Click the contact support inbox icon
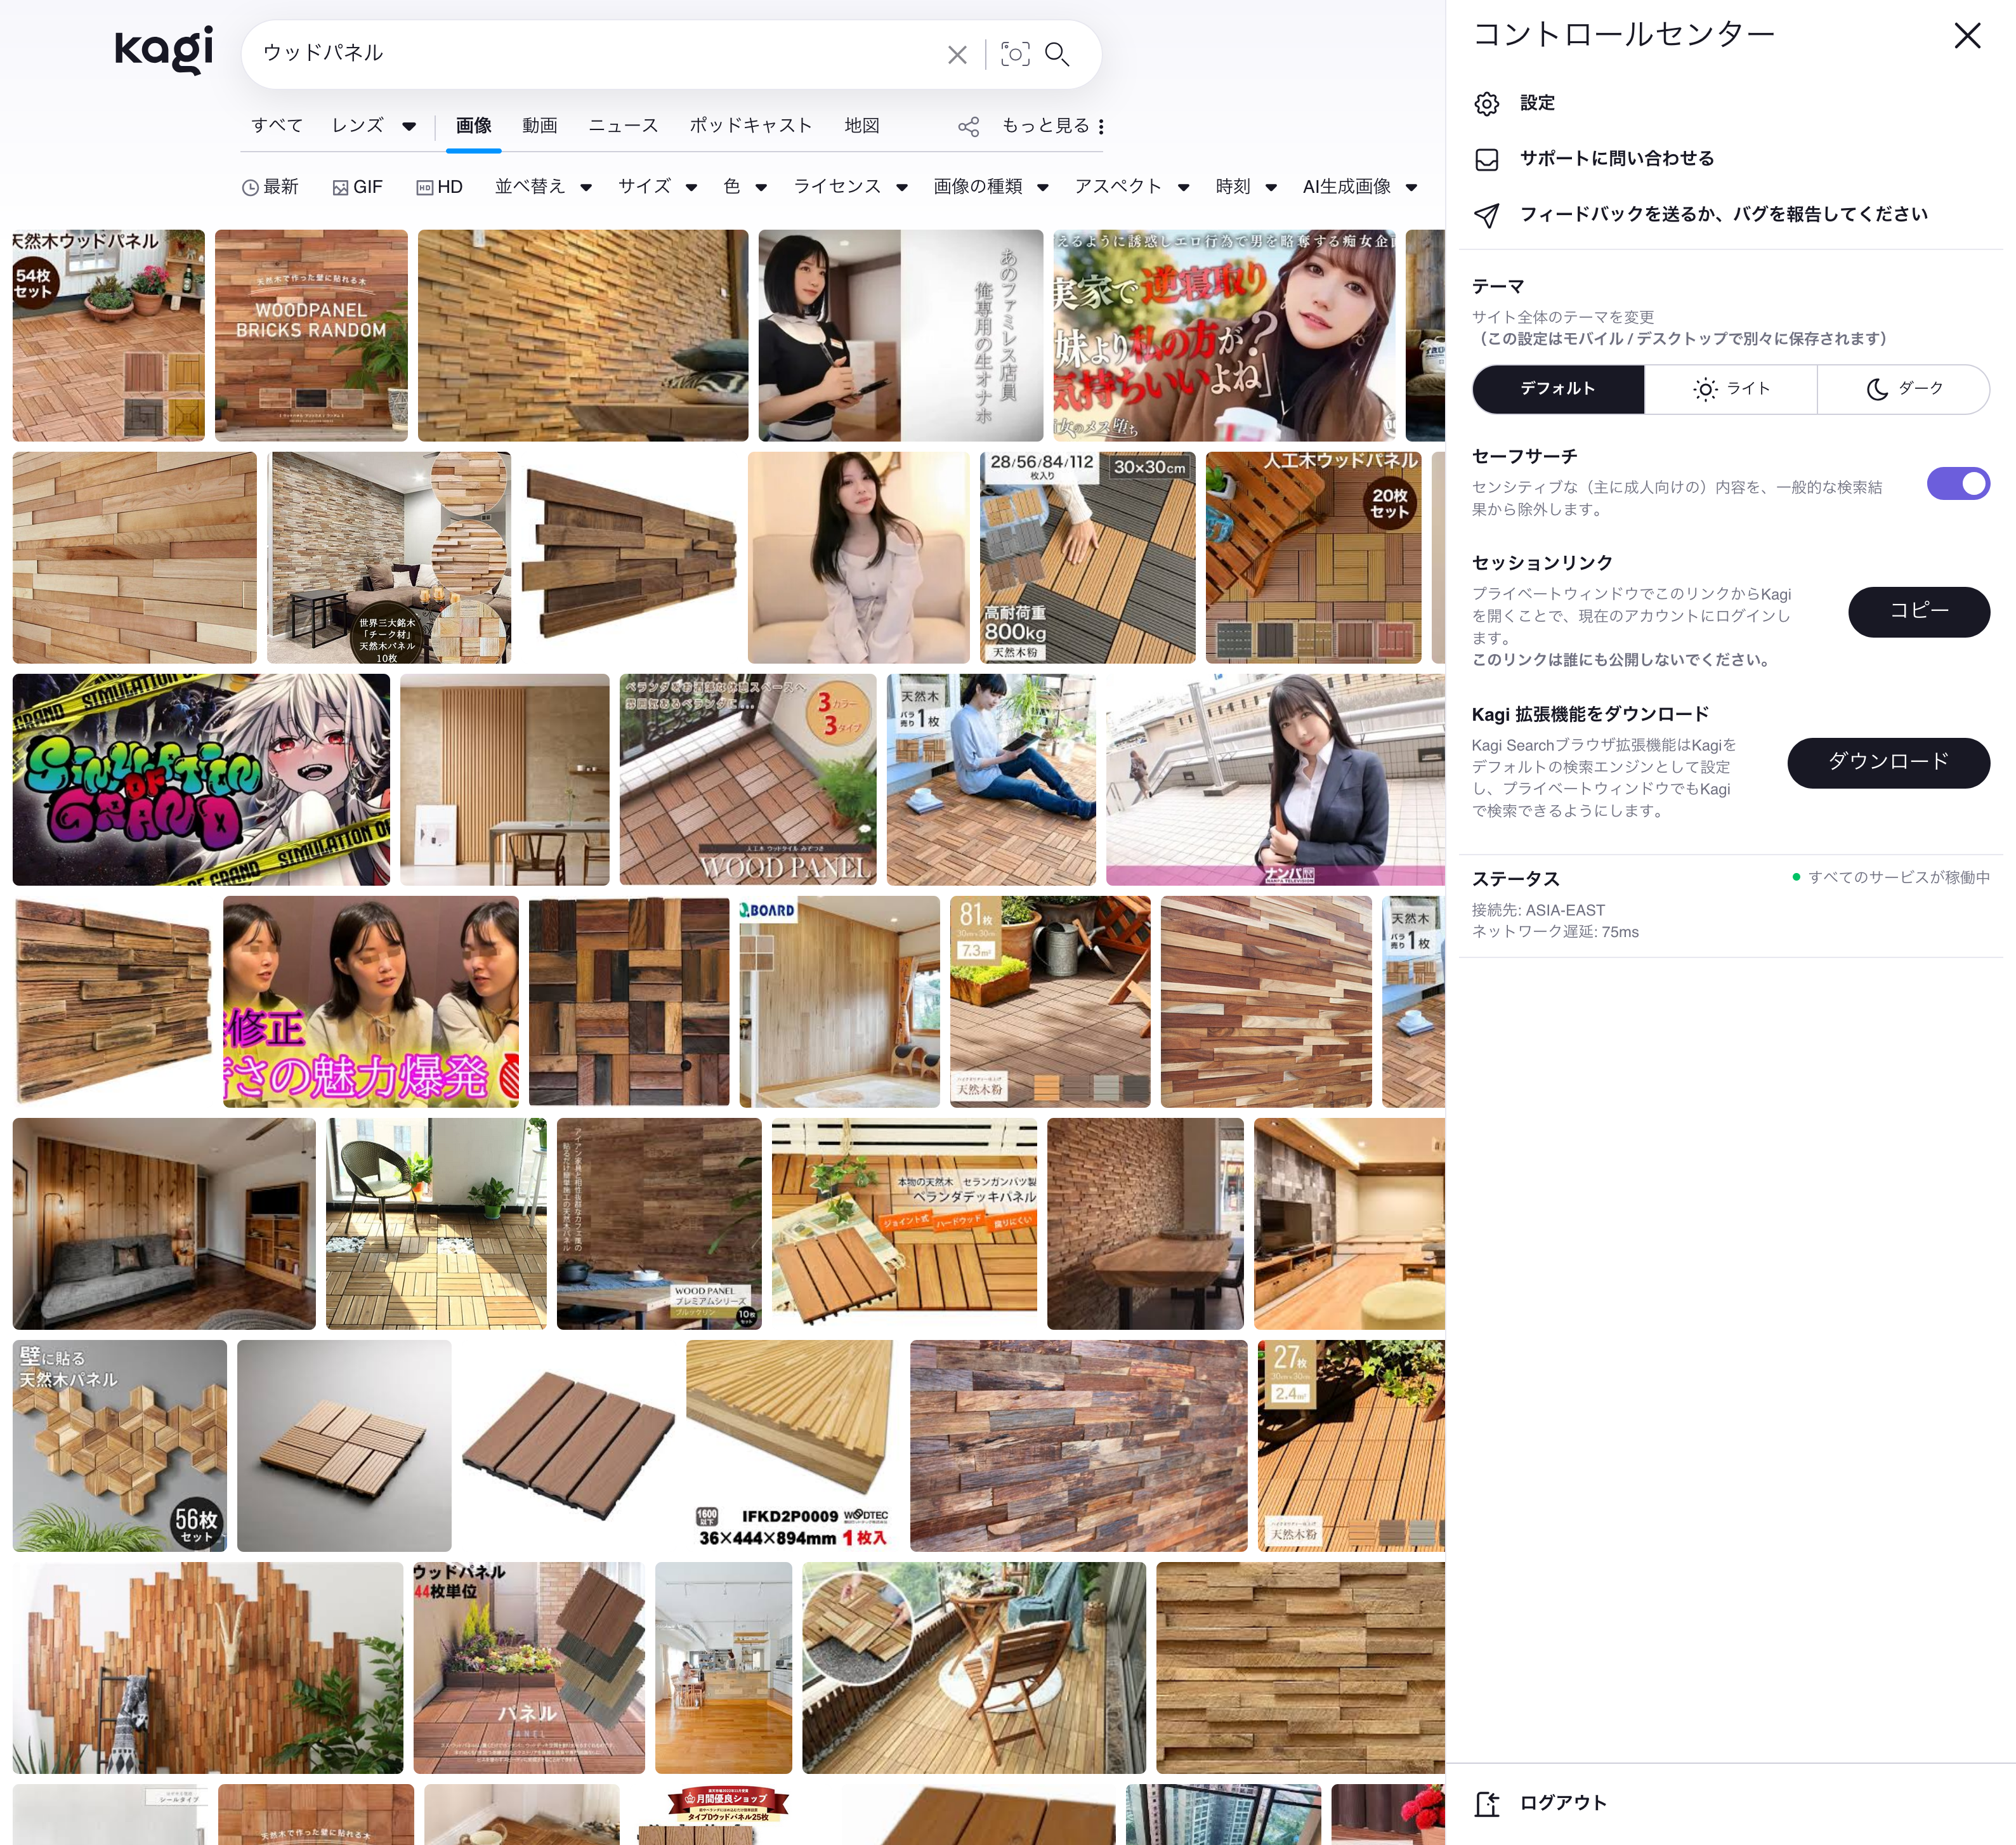 pyautogui.click(x=1487, y=159)
